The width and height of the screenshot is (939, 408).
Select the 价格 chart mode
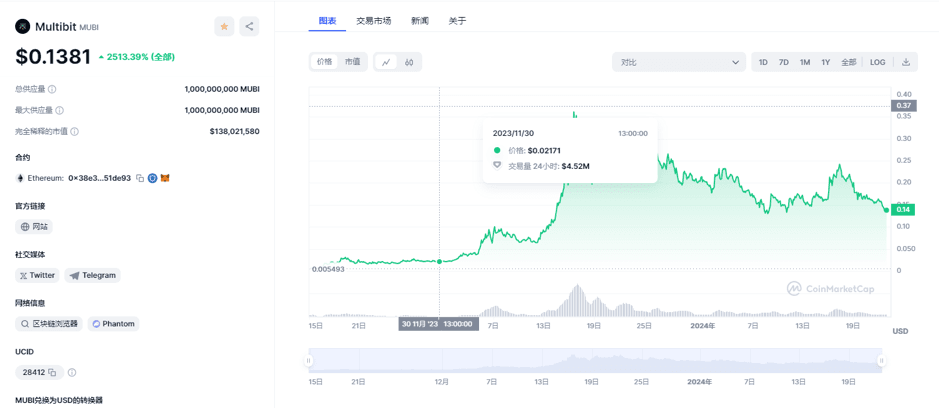pos(325,62)
